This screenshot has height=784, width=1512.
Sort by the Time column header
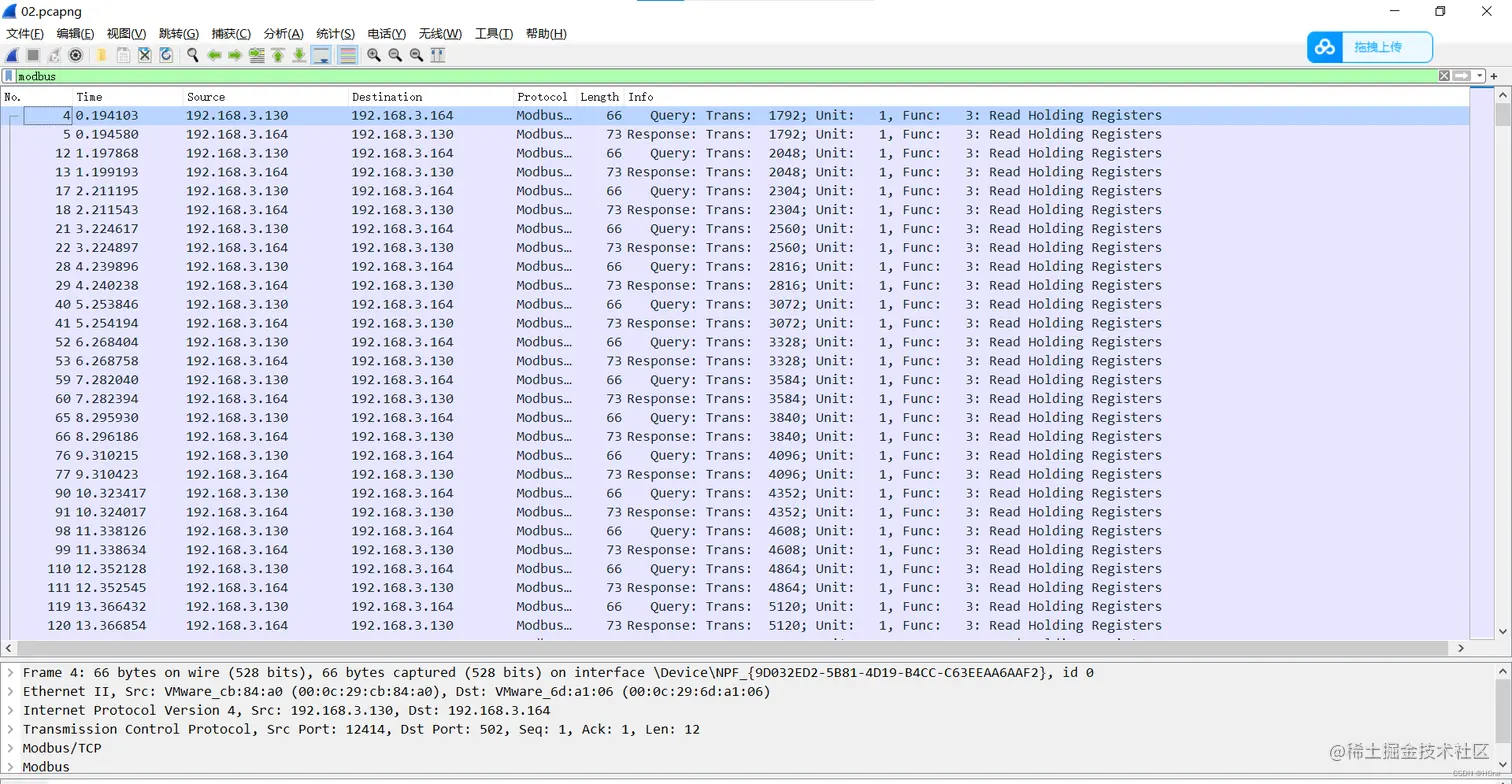(128, 97)
